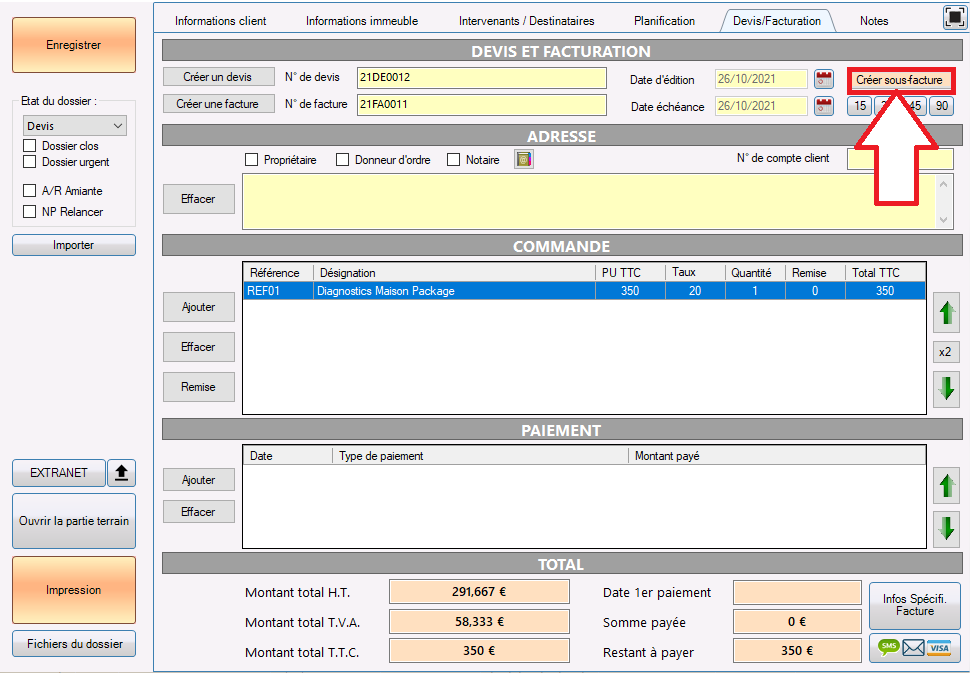Tick the A/R Amiante checkbox
The width and height of the screenshot is (970, 673).
point(29,191)
